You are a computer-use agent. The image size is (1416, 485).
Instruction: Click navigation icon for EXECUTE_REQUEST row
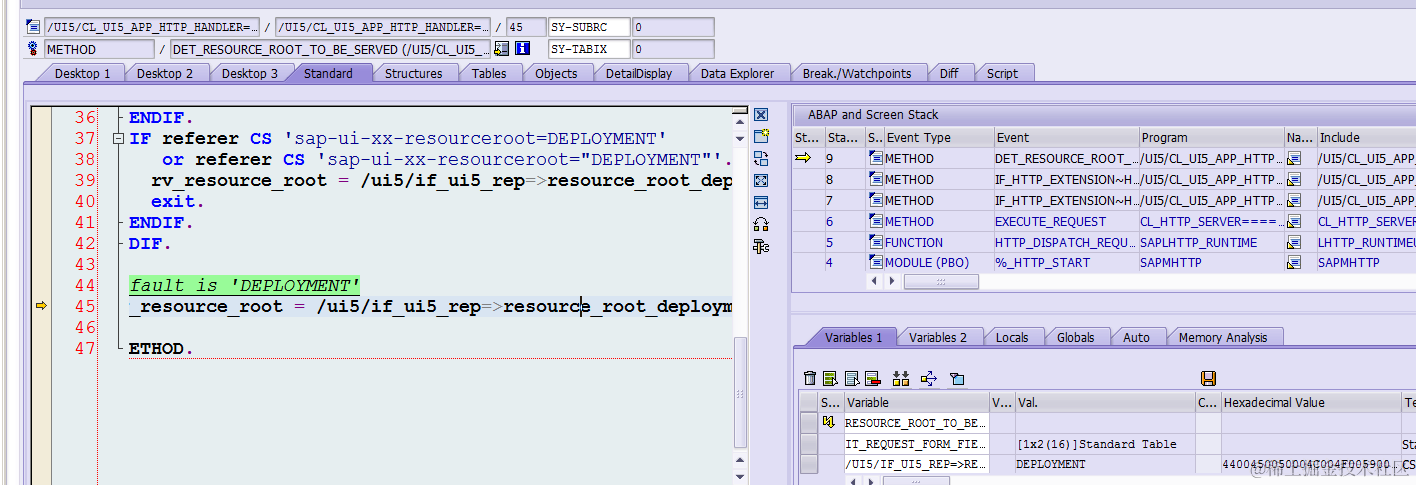point(1293,221)
